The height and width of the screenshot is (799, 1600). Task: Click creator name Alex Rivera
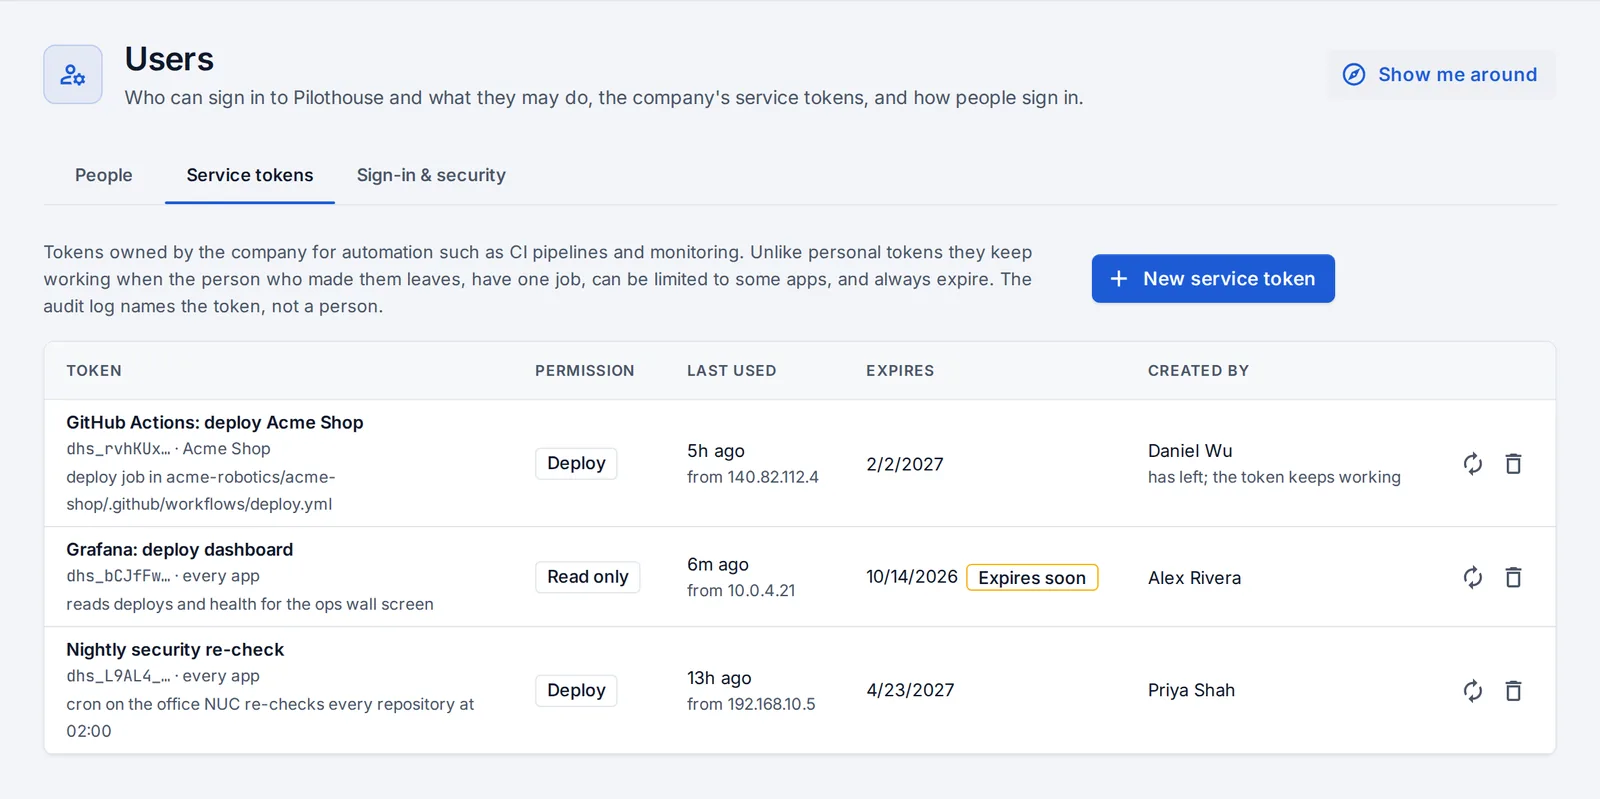(x=1194, y=578)
